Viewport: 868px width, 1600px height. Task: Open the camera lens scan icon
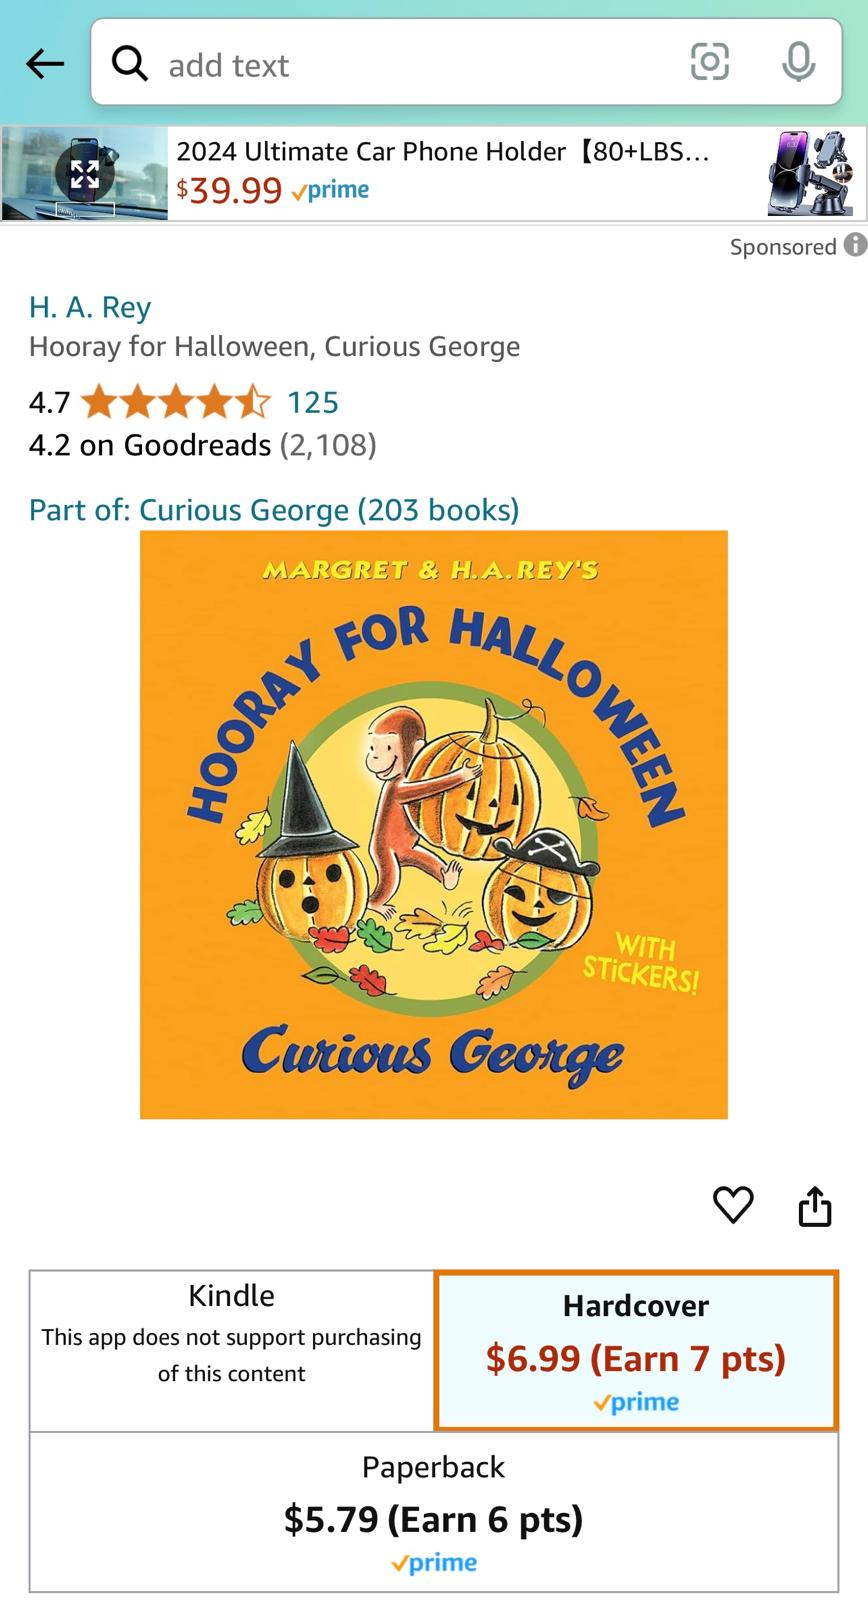pos(709,62)
